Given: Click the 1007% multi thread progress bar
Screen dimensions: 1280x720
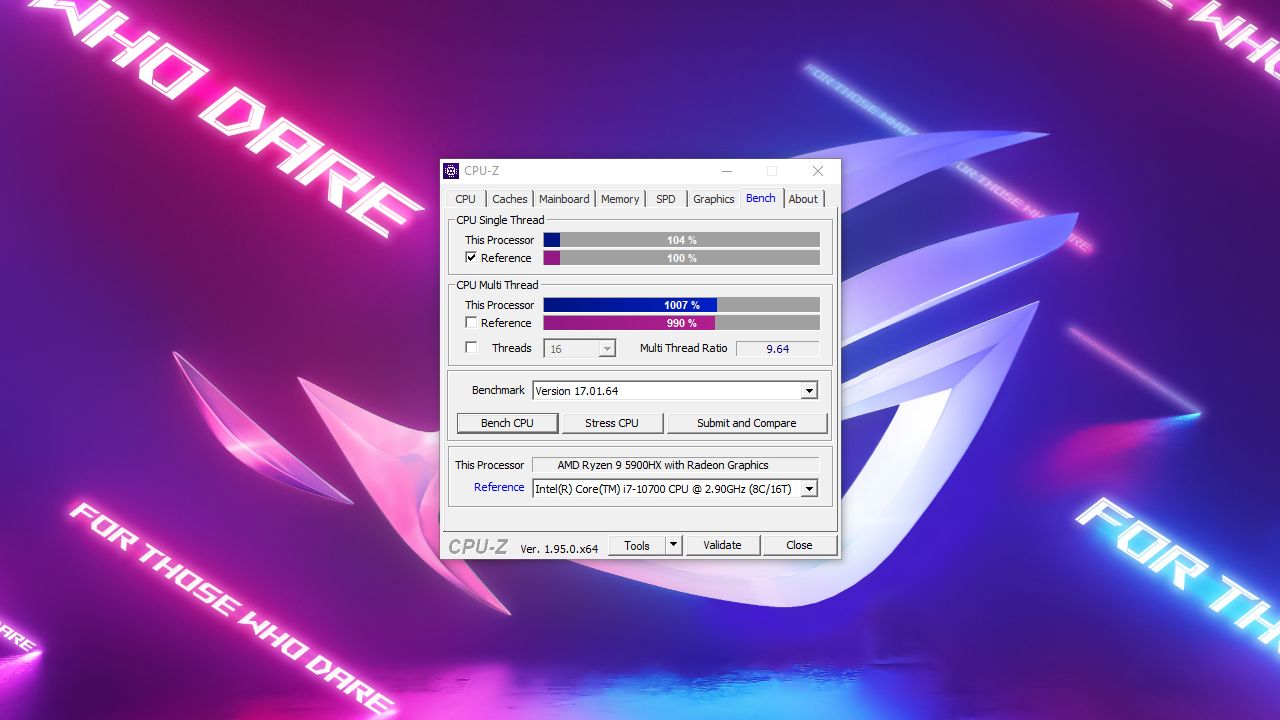Looking at the screenshot, I should (680, 304).
